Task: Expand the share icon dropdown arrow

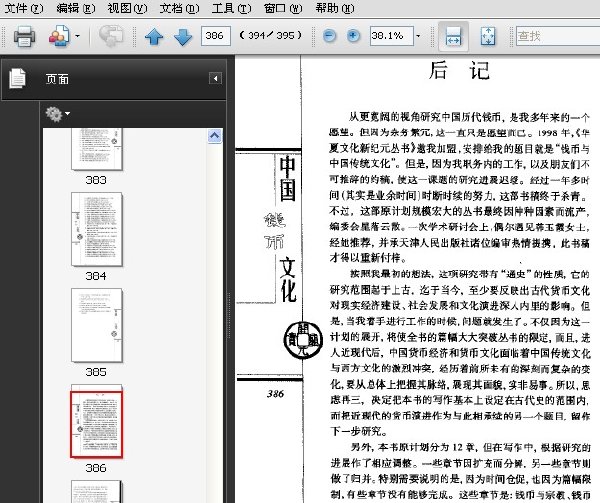Action: coord(77,36)
